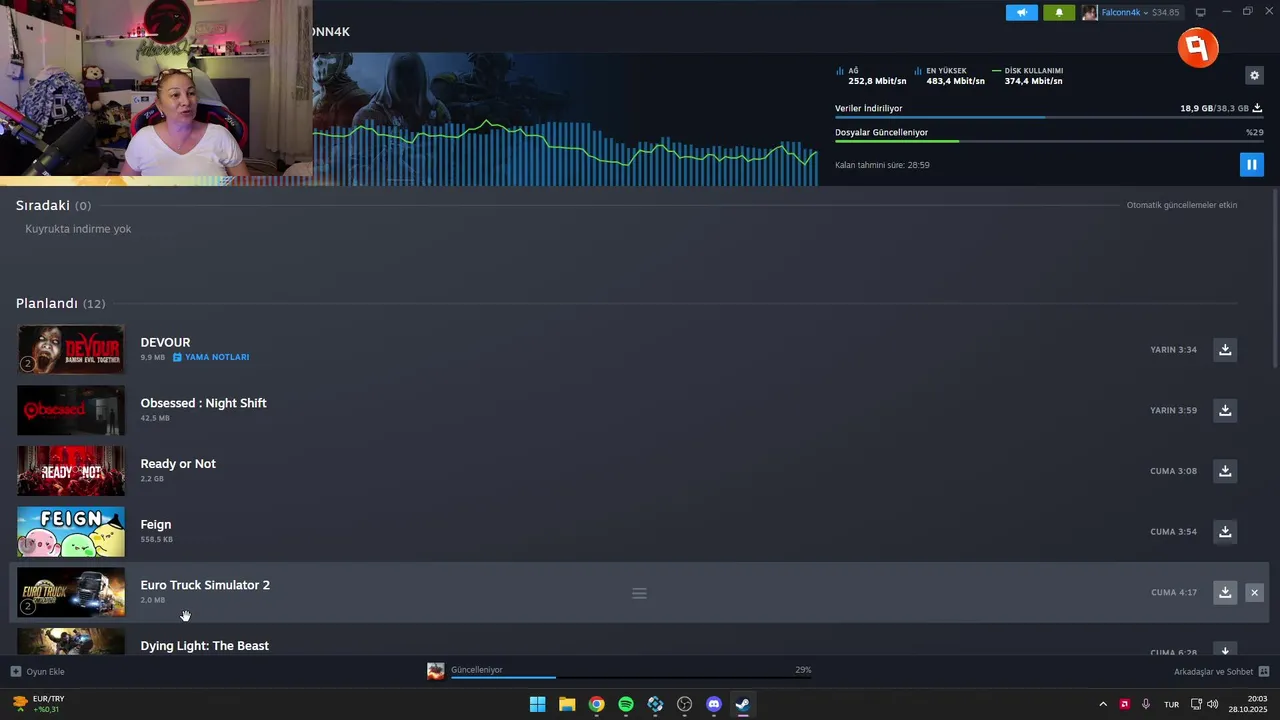
Task: Open the Steam taskbar icon
Action: [743, 704]
